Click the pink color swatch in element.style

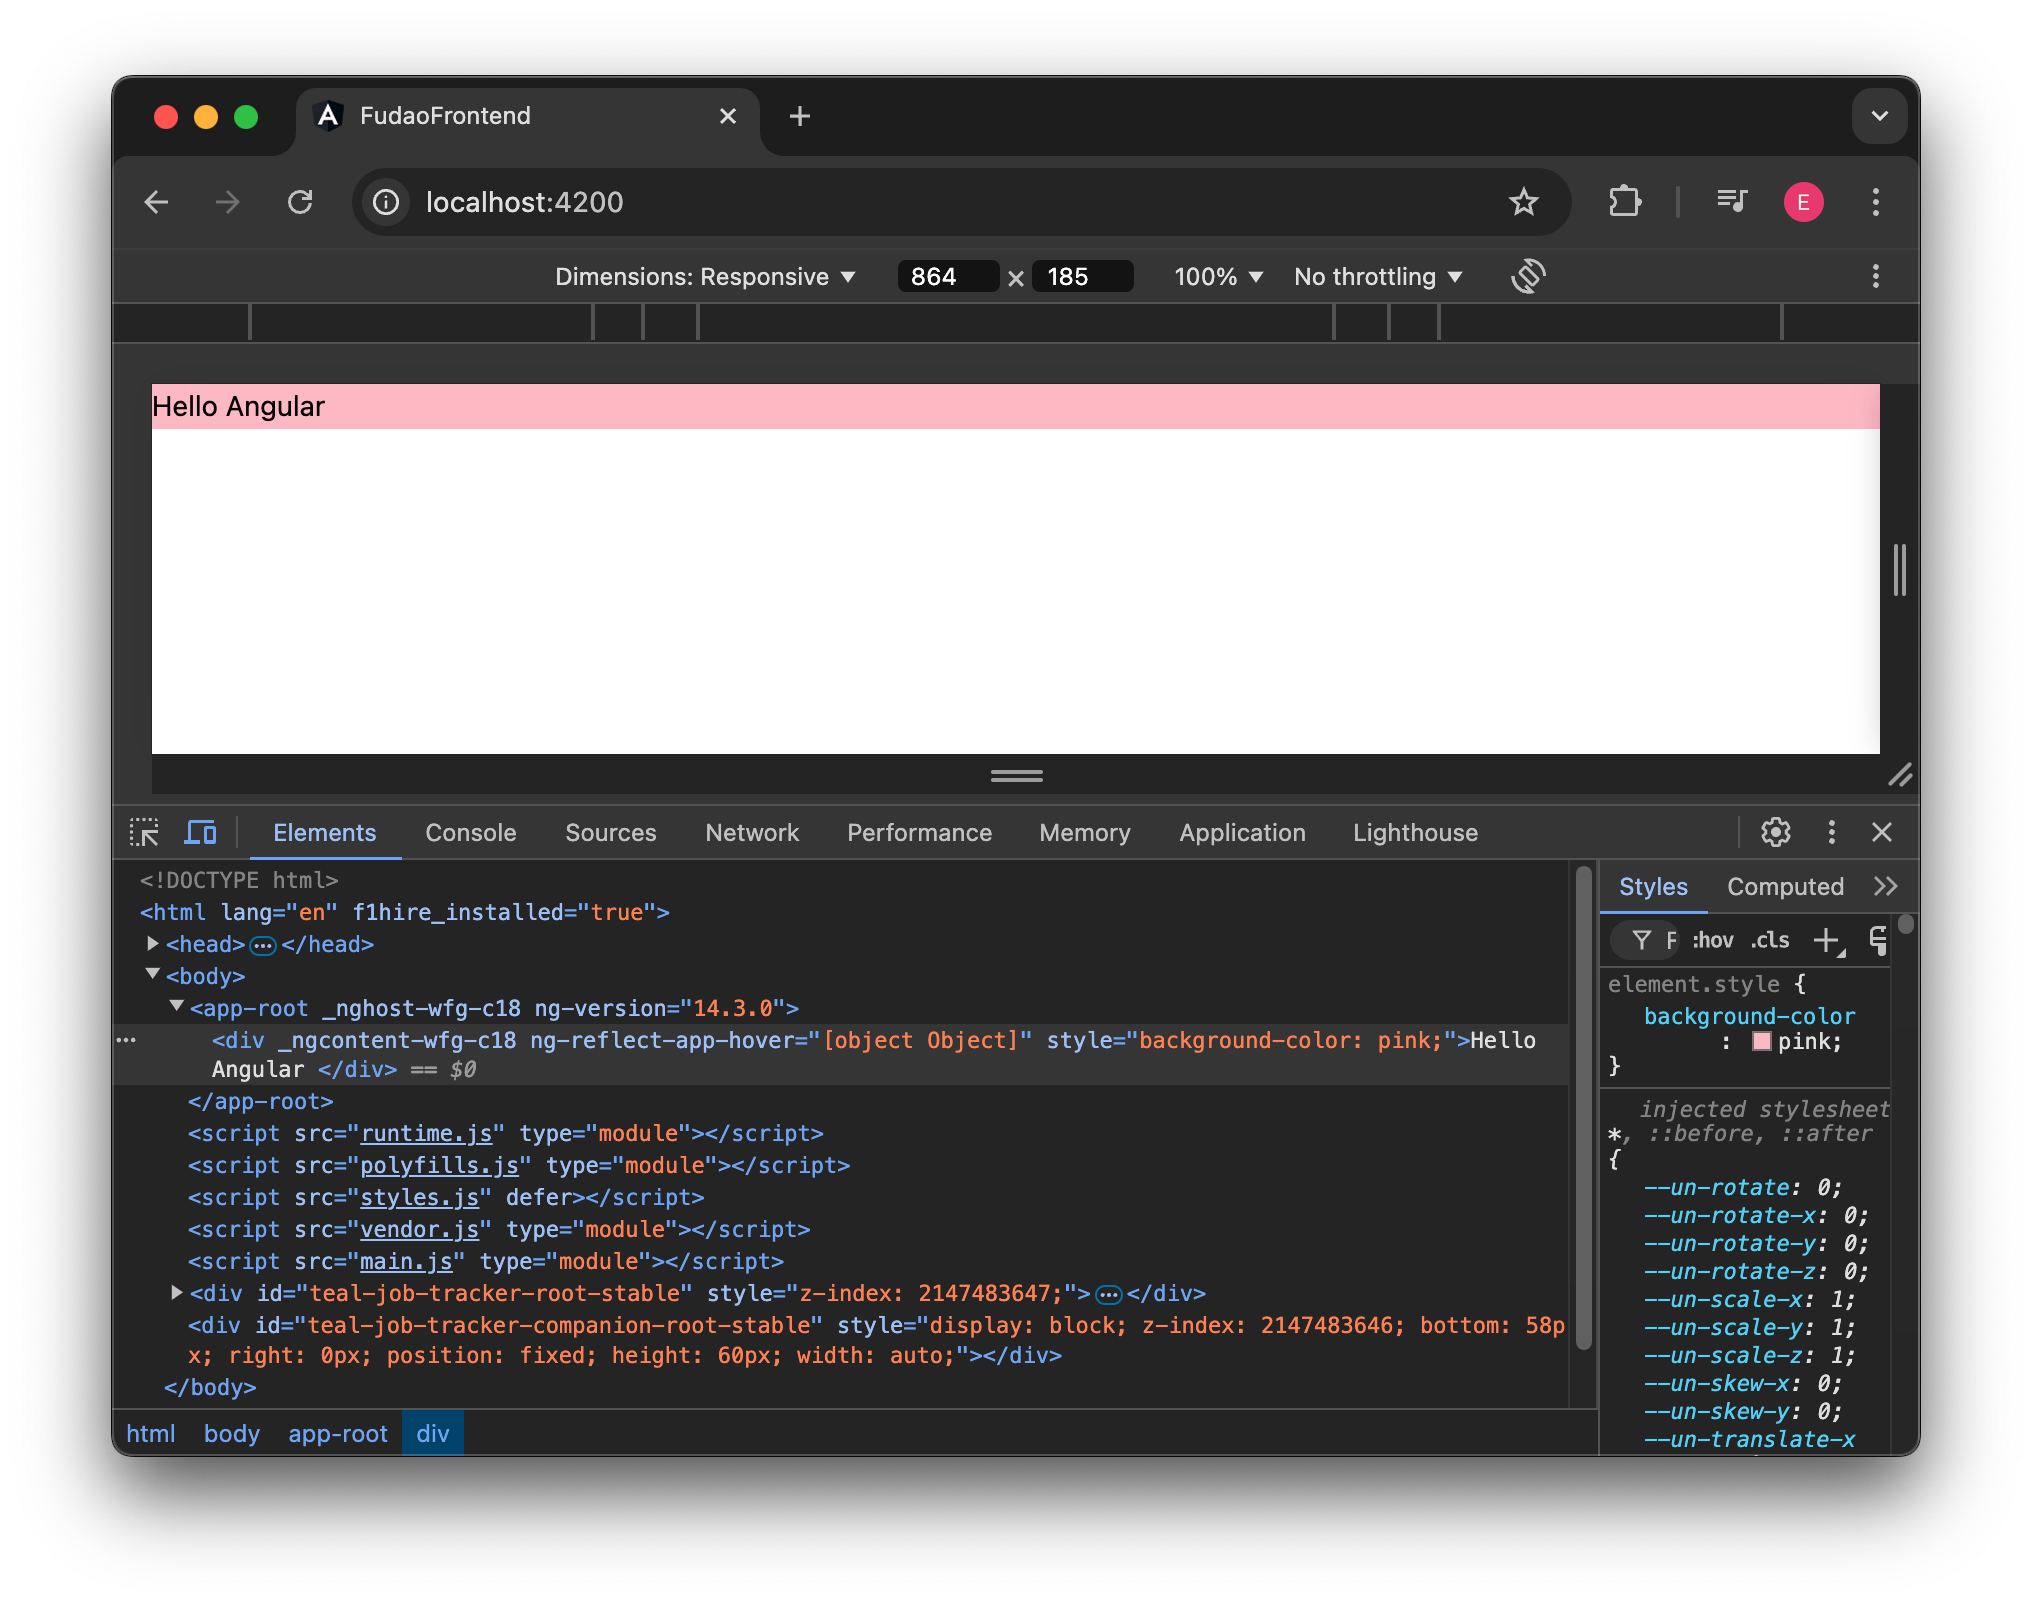[1761, 1041]
